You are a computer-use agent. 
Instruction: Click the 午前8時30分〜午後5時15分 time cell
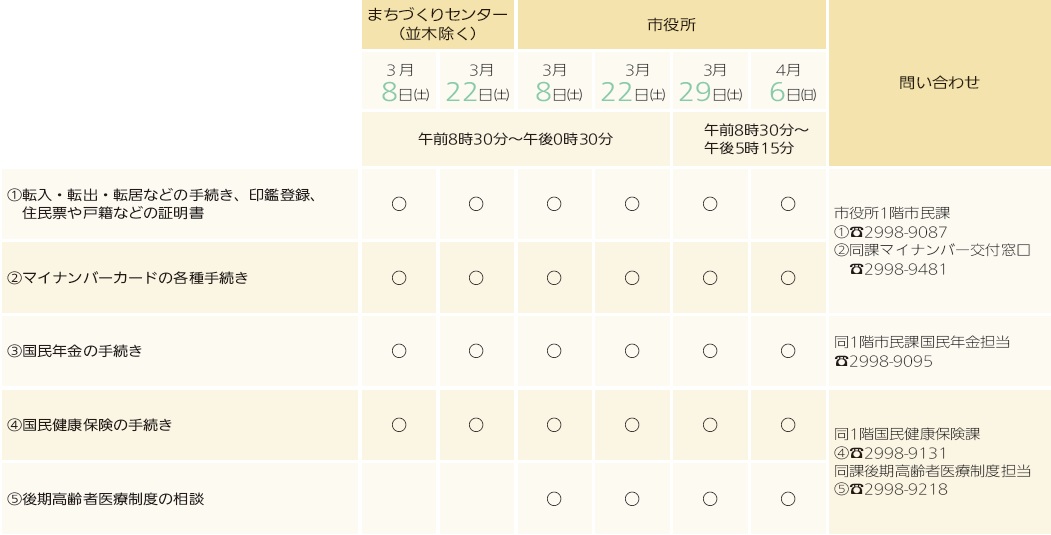[x=749, y=139]
